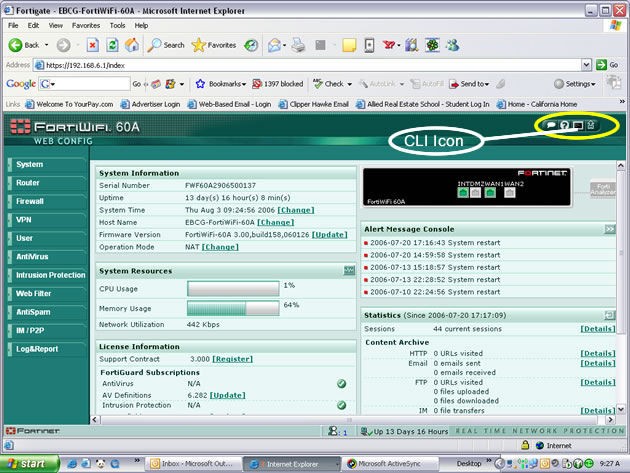The height and width of the screenshot is (473, 630).
Task: Click the FortiWiFi online help icon
Action: click(x=564, y=125)
